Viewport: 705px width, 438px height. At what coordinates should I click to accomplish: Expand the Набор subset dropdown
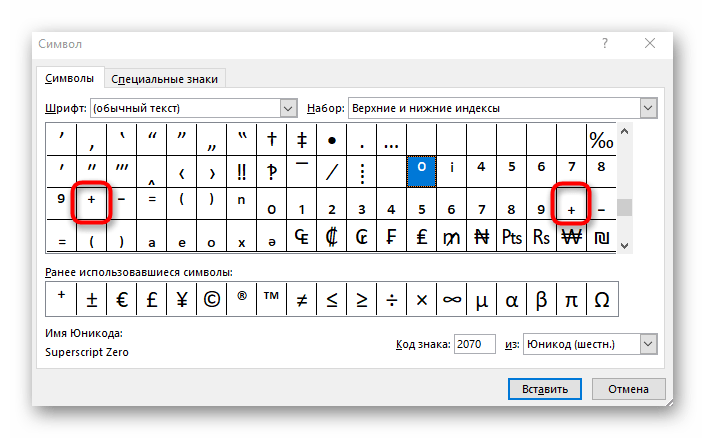tap(648, 108)
